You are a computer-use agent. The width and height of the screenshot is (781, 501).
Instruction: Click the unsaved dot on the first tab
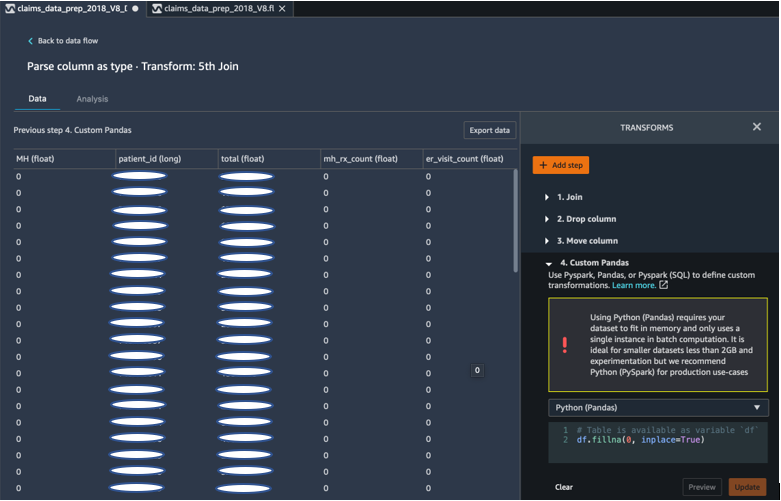(x=135, y=8)
